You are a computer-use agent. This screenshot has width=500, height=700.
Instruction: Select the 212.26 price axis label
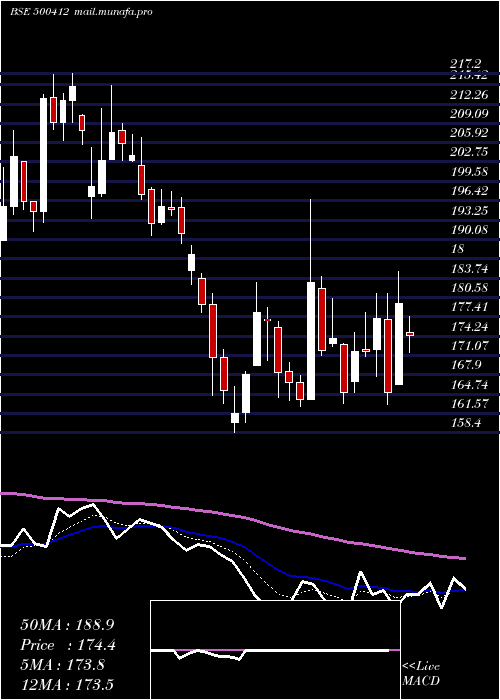(x=469, y=95)
